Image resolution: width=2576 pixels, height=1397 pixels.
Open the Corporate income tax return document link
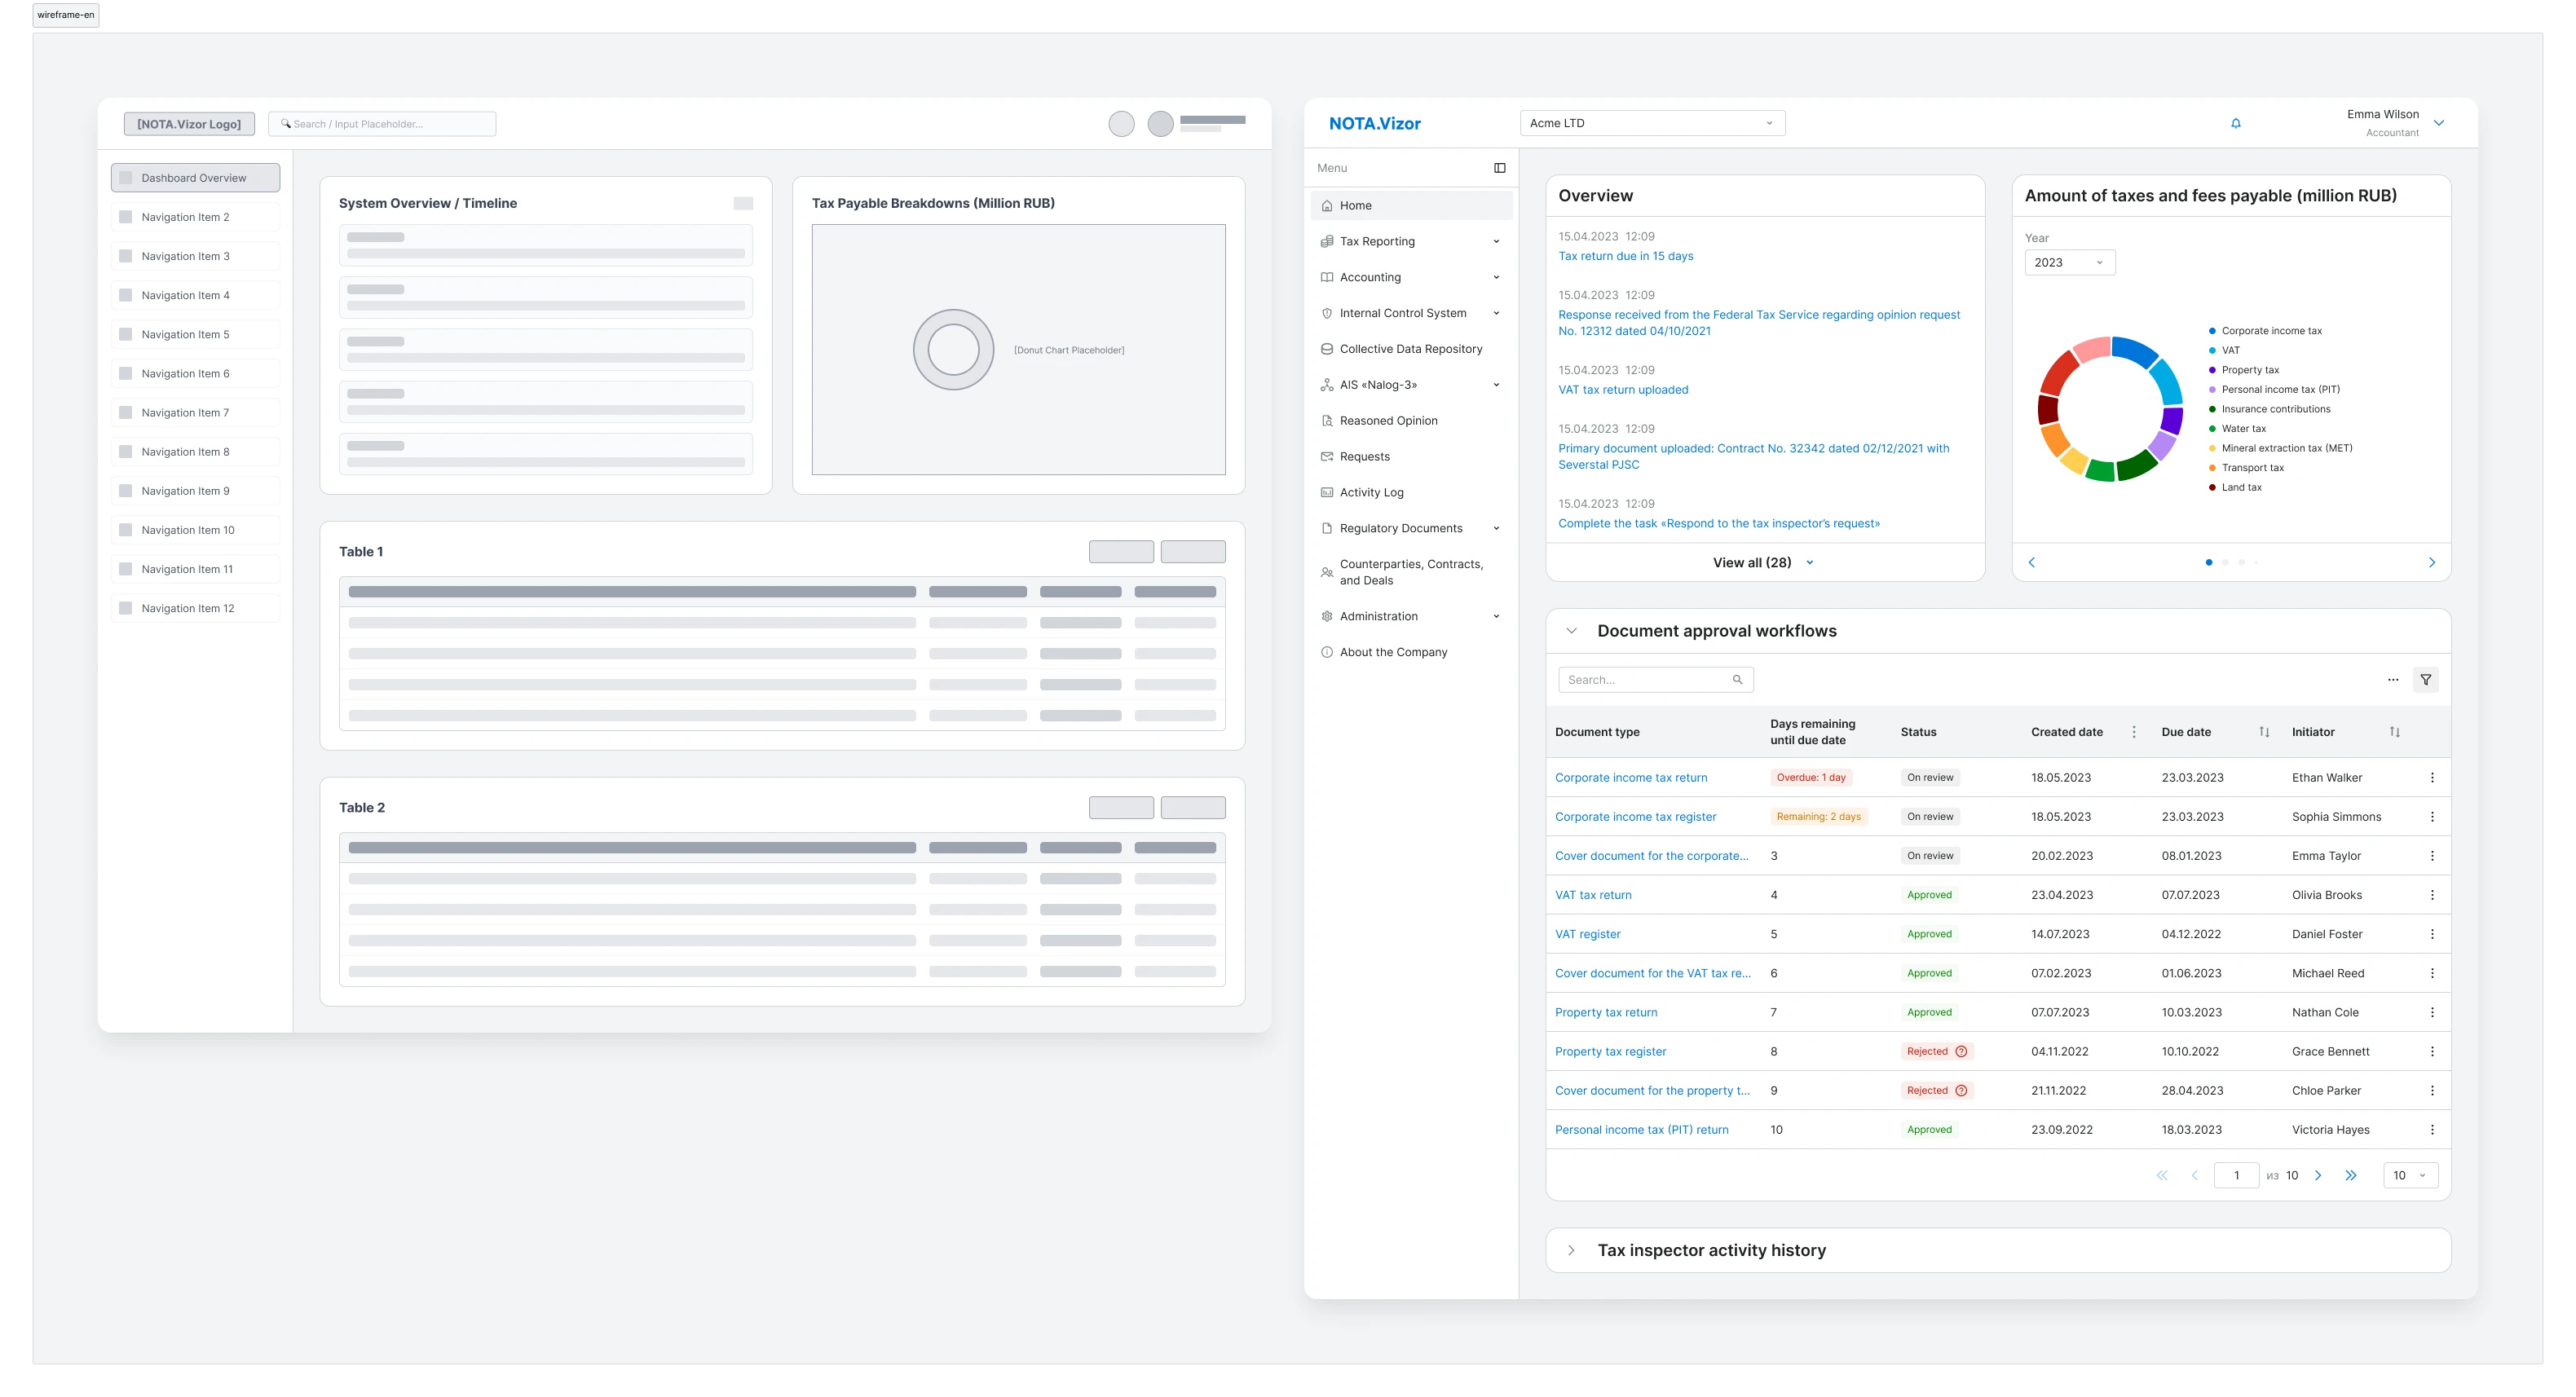point(1631,777)
